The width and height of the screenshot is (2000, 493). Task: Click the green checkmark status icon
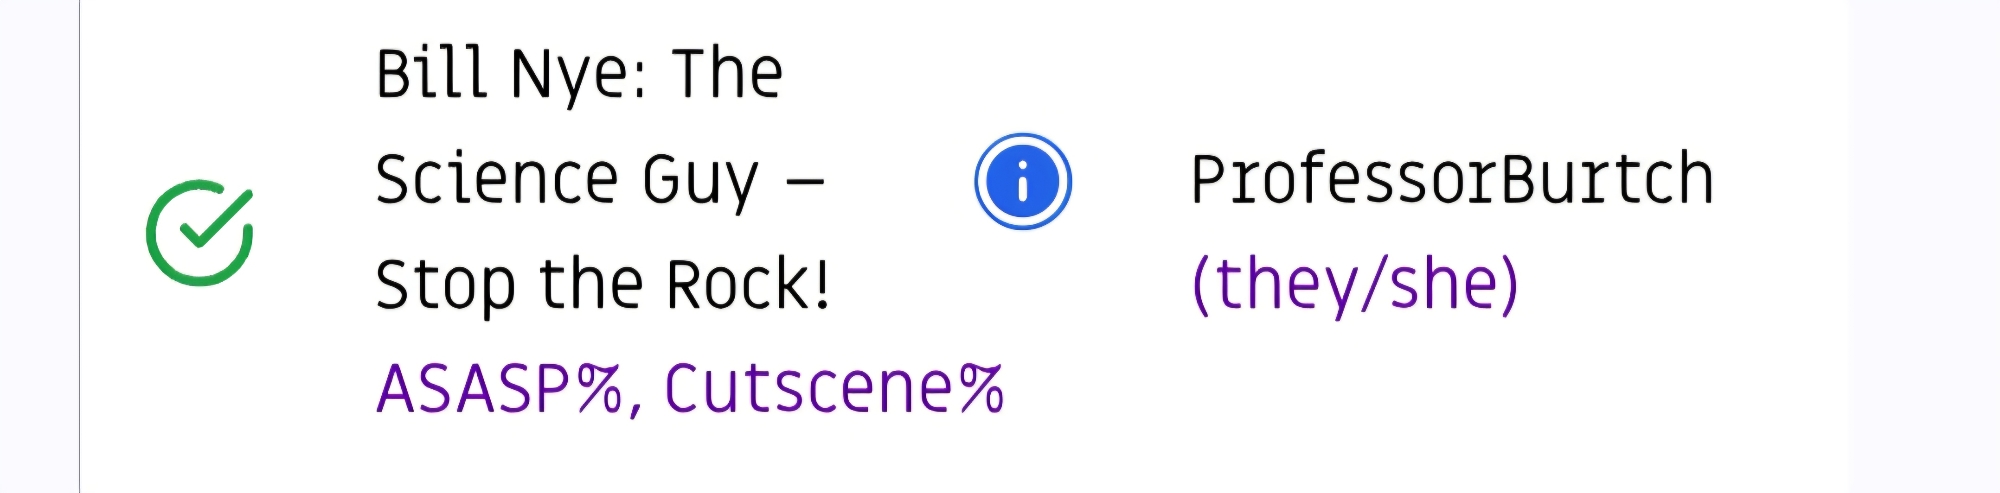click(200, 233)
